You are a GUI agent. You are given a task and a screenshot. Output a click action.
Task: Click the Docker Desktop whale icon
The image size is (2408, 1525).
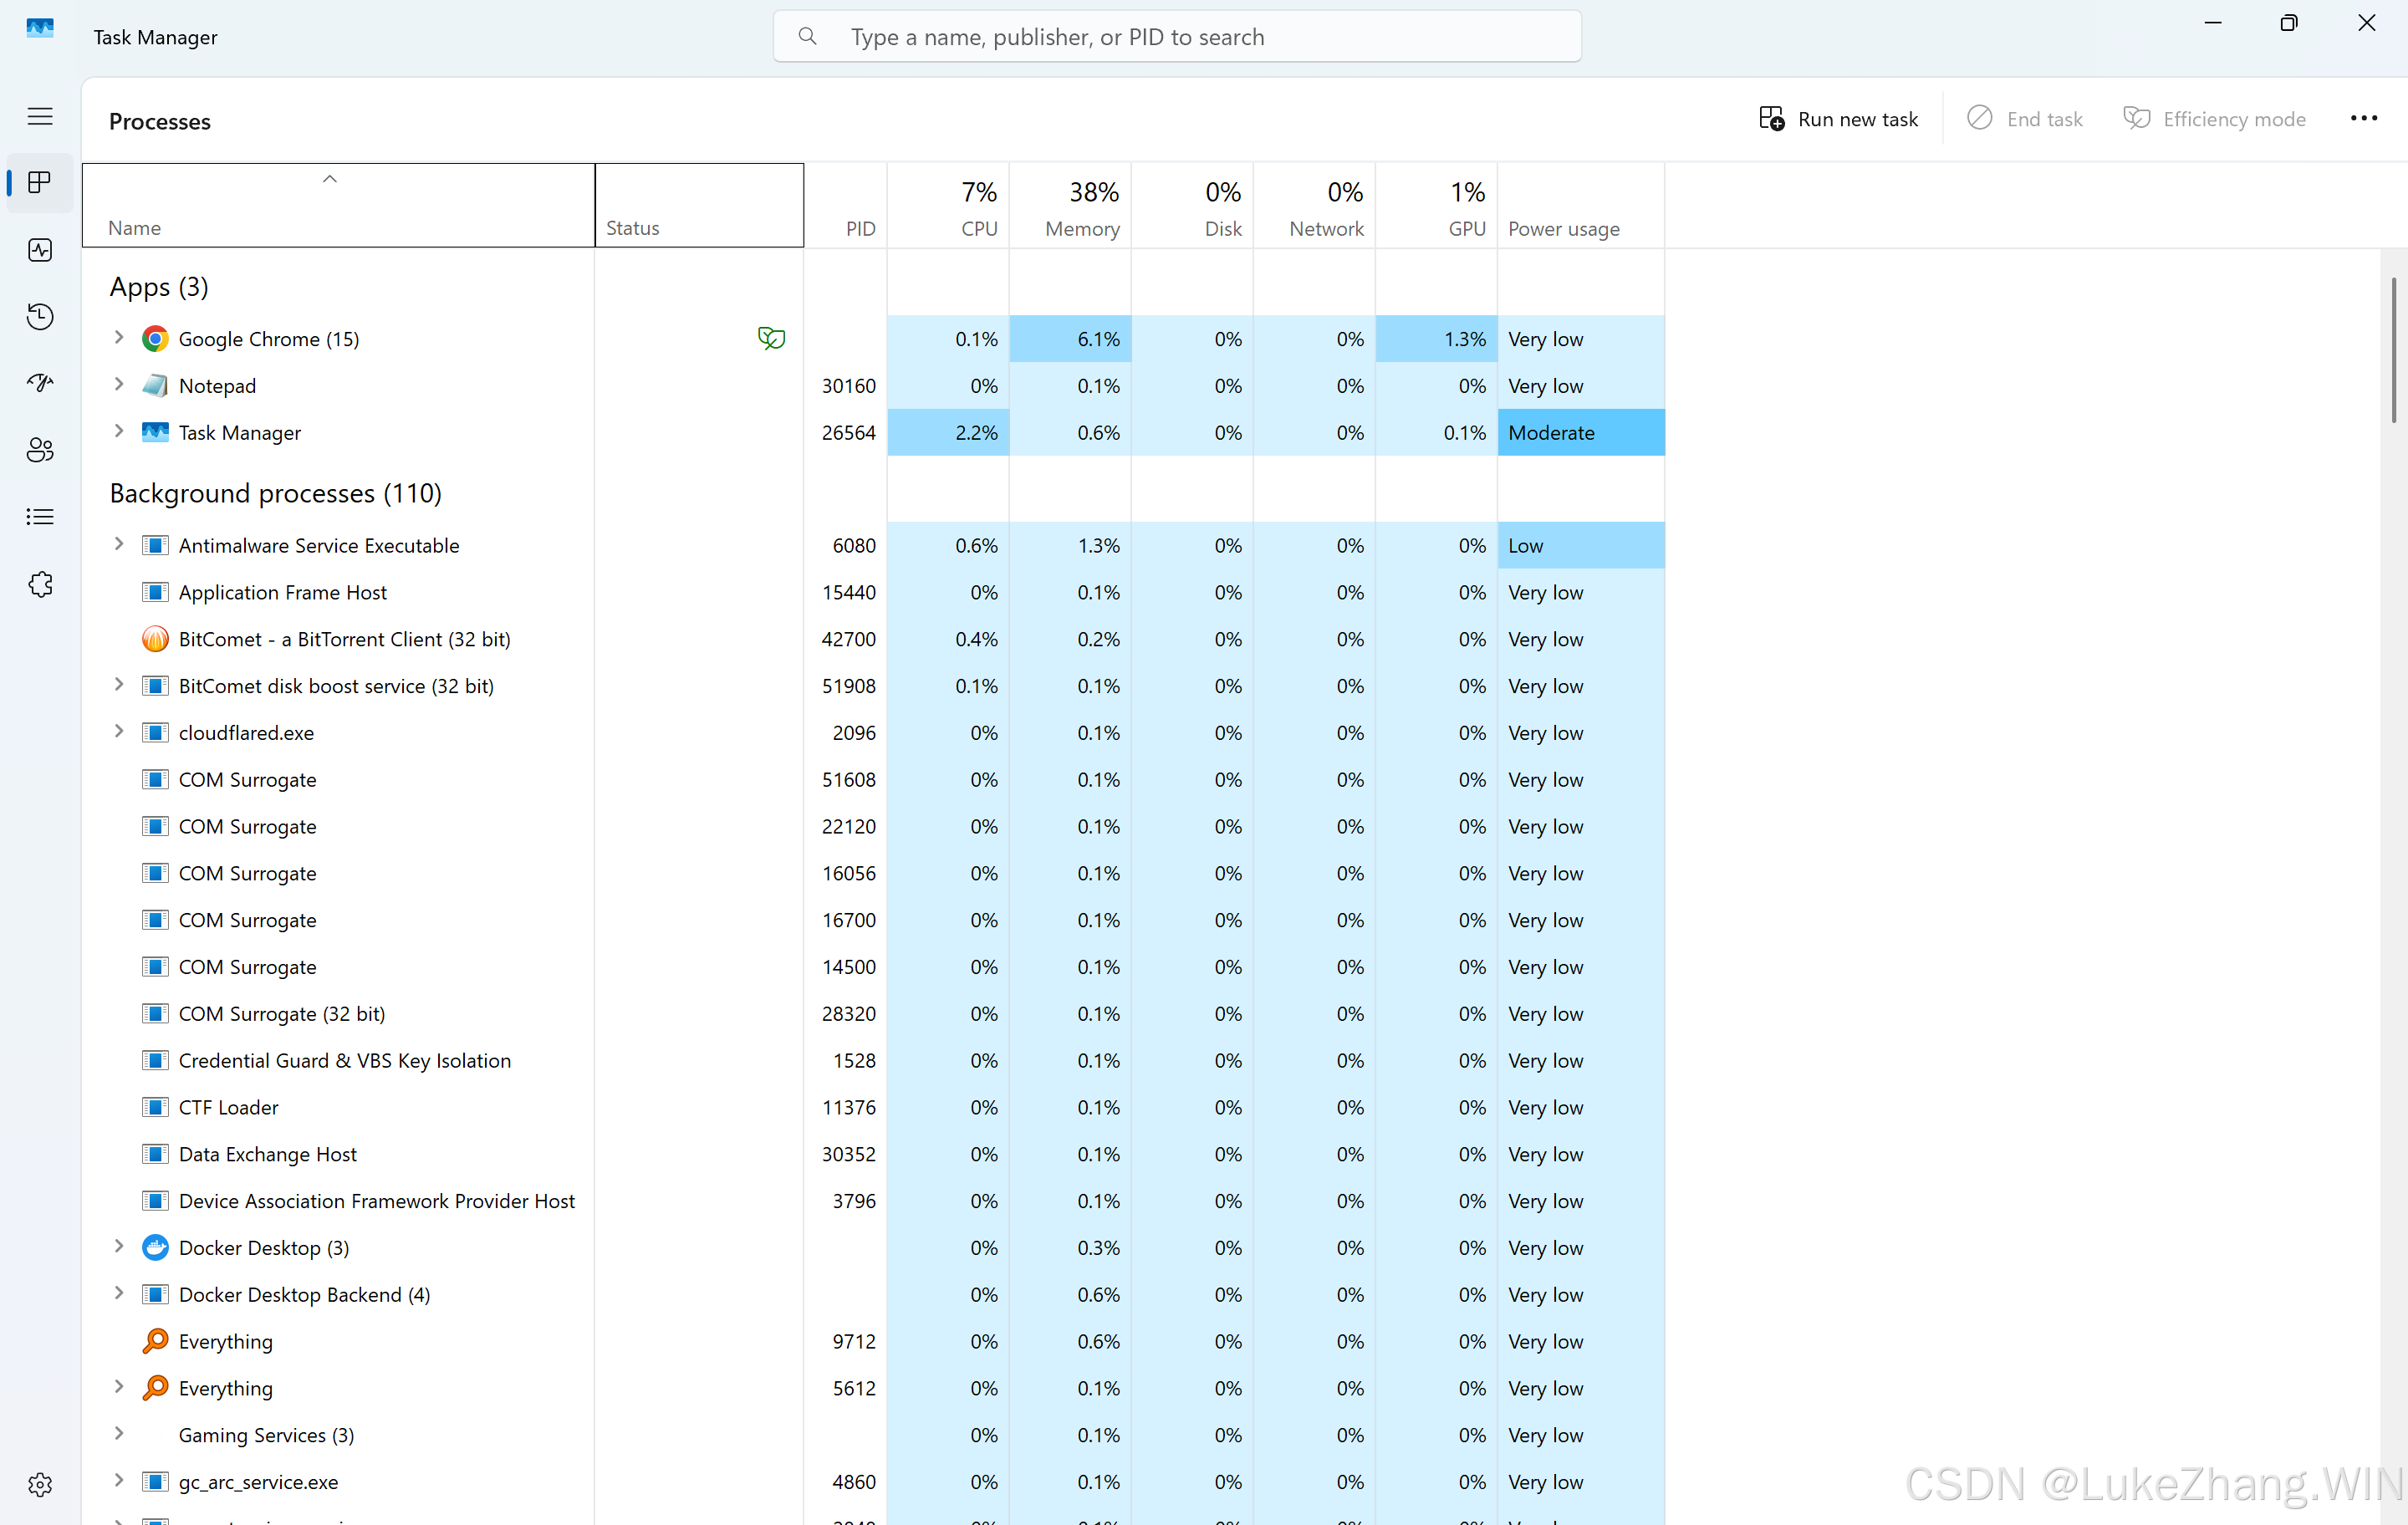[x=155, y=1248]
